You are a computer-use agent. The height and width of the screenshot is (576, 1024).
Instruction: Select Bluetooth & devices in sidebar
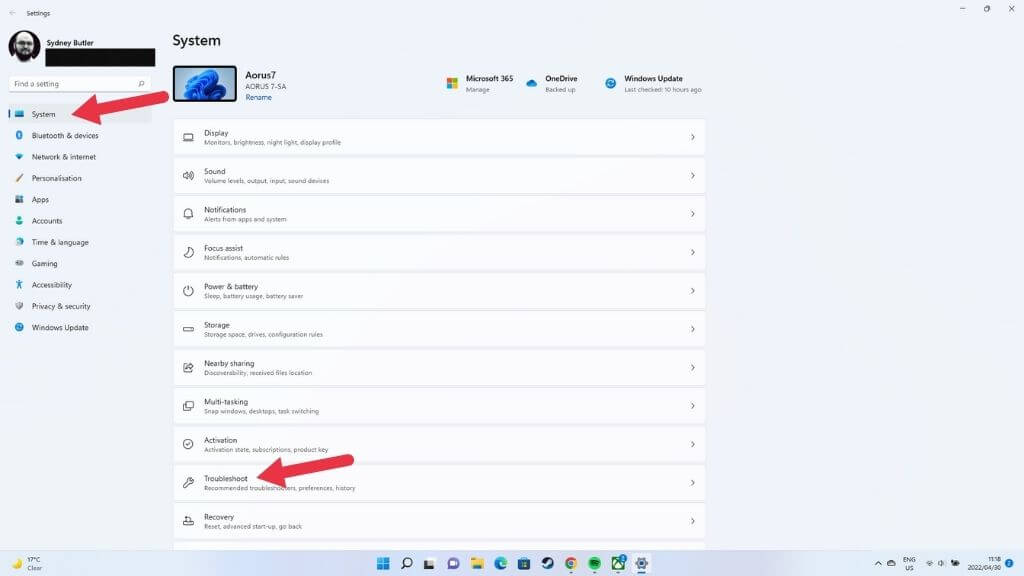65,136
